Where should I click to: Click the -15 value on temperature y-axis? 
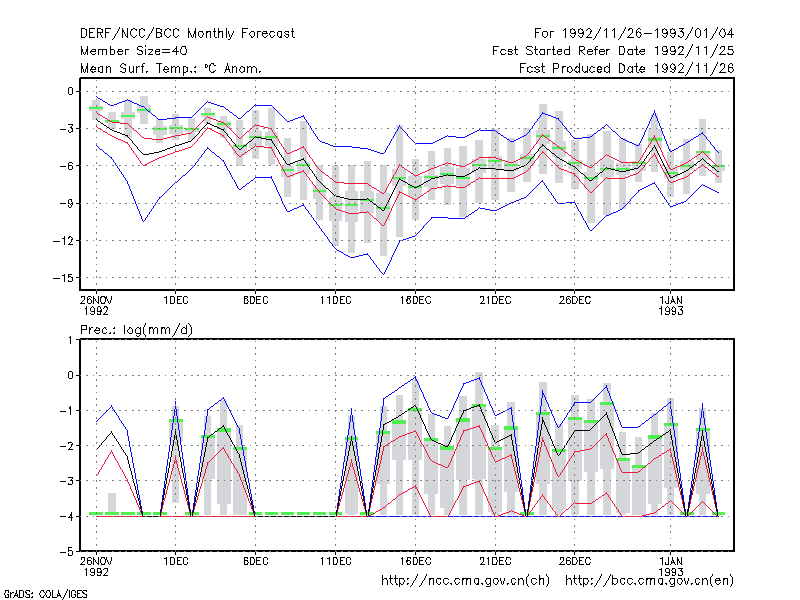click(63, 278)
